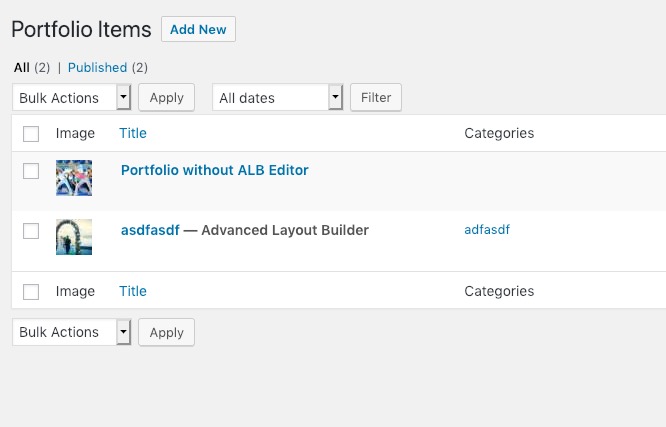
Task: Expand the bottom Bulk Actions dropdown
Action: click(x=71, y=332)
